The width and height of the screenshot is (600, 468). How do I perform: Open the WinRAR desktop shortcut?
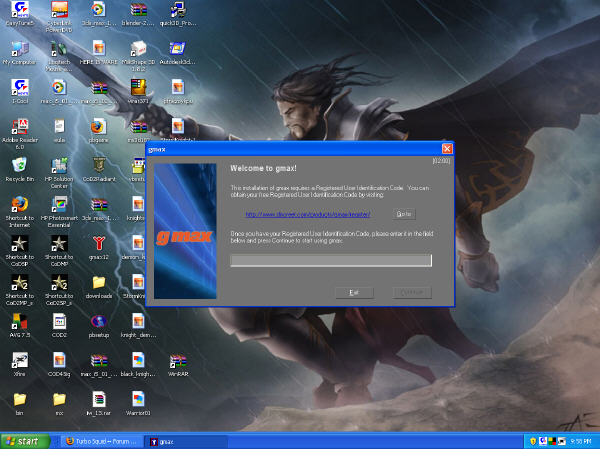(178, 365)
